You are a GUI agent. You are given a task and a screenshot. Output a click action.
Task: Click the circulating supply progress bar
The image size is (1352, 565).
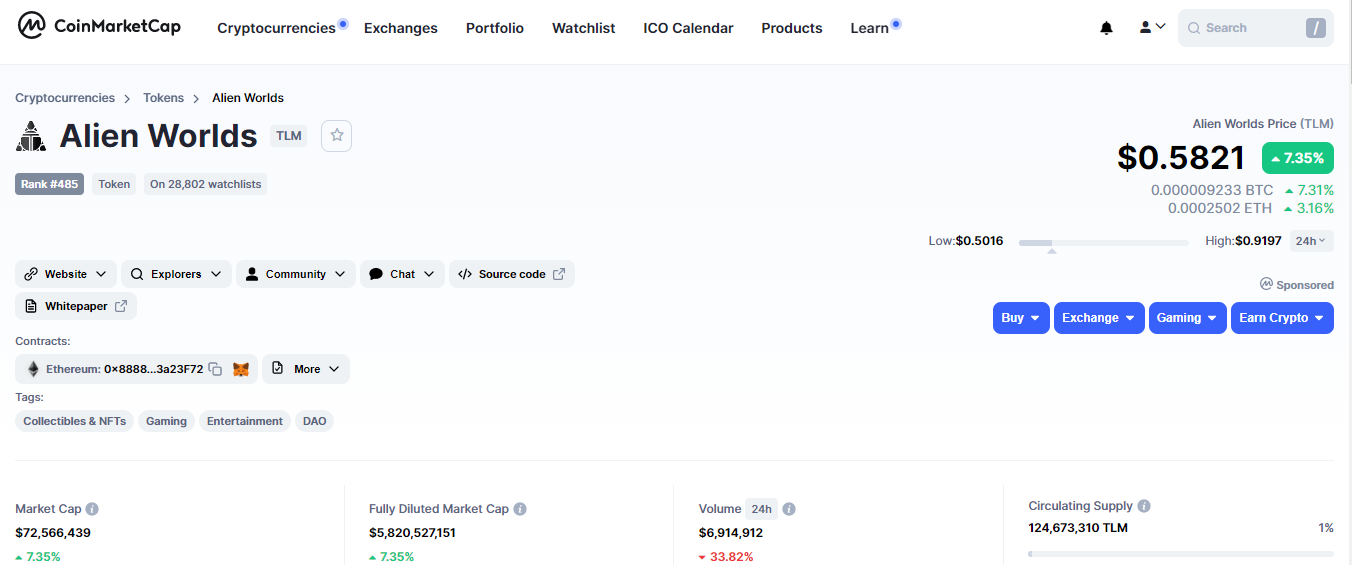1181,553
